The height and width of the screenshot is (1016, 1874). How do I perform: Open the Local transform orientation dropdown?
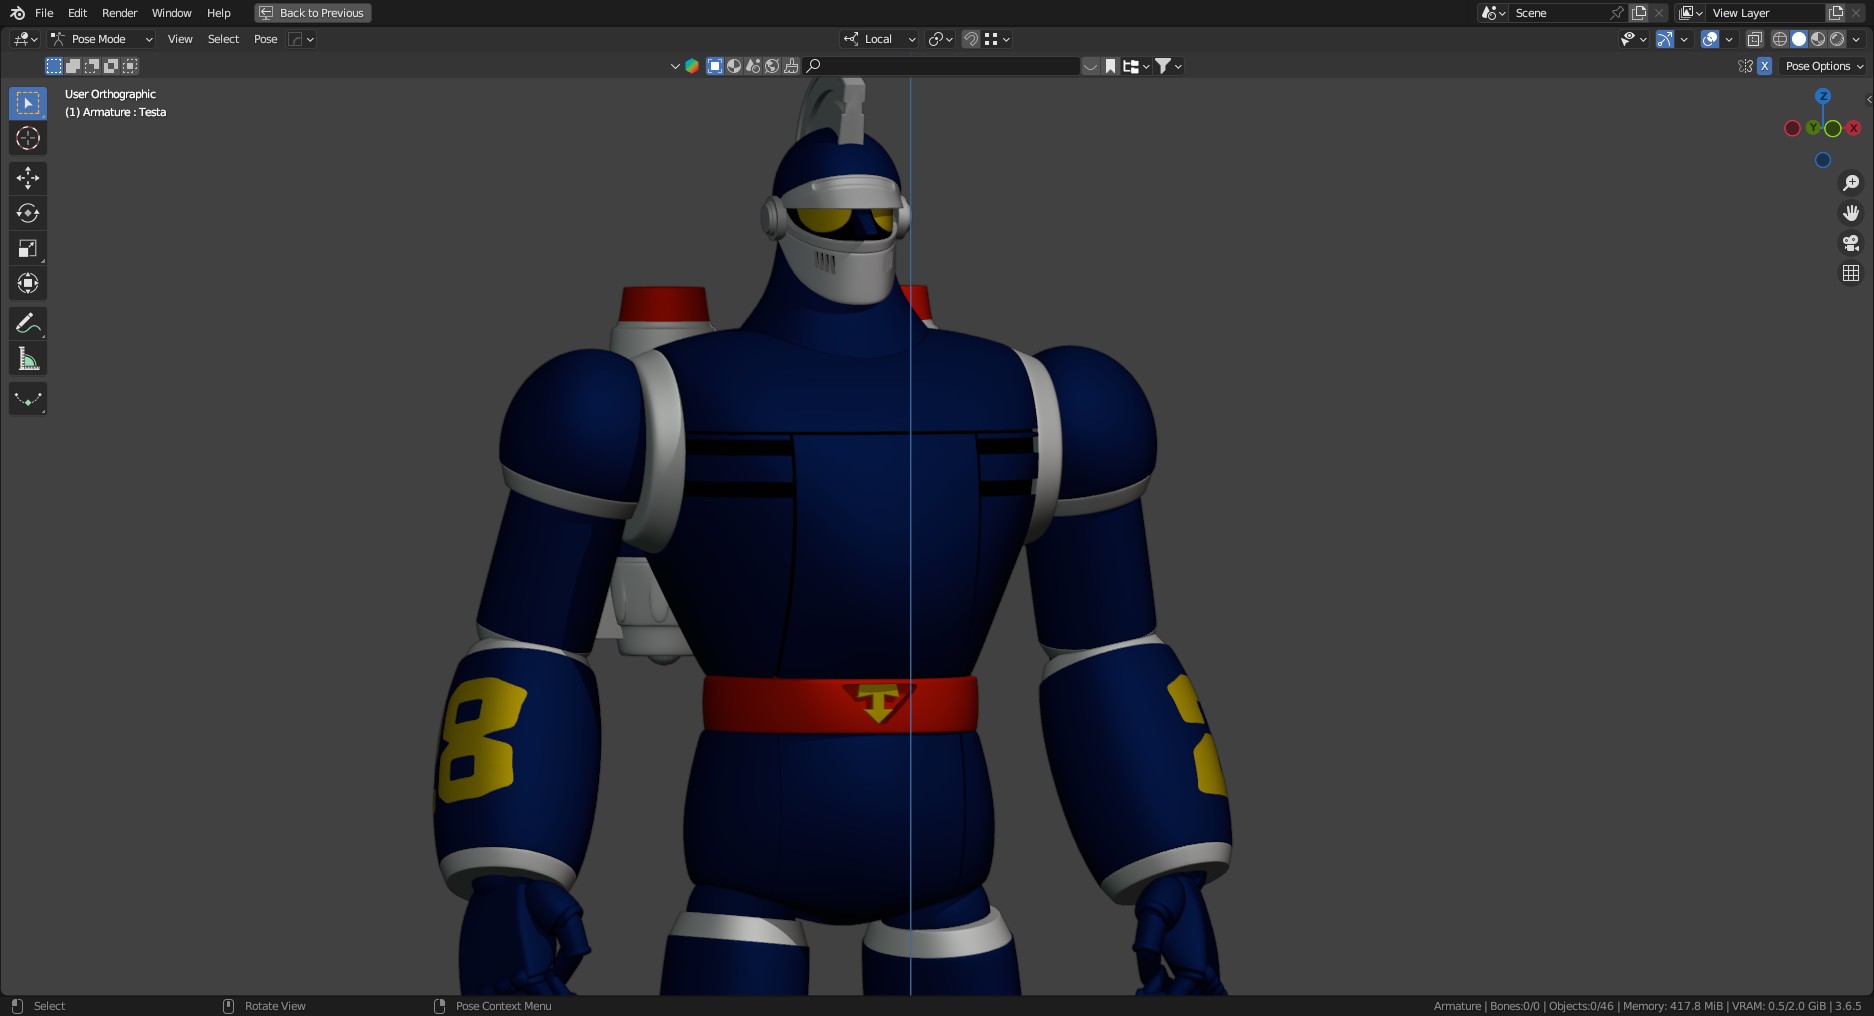pos(879,39)
